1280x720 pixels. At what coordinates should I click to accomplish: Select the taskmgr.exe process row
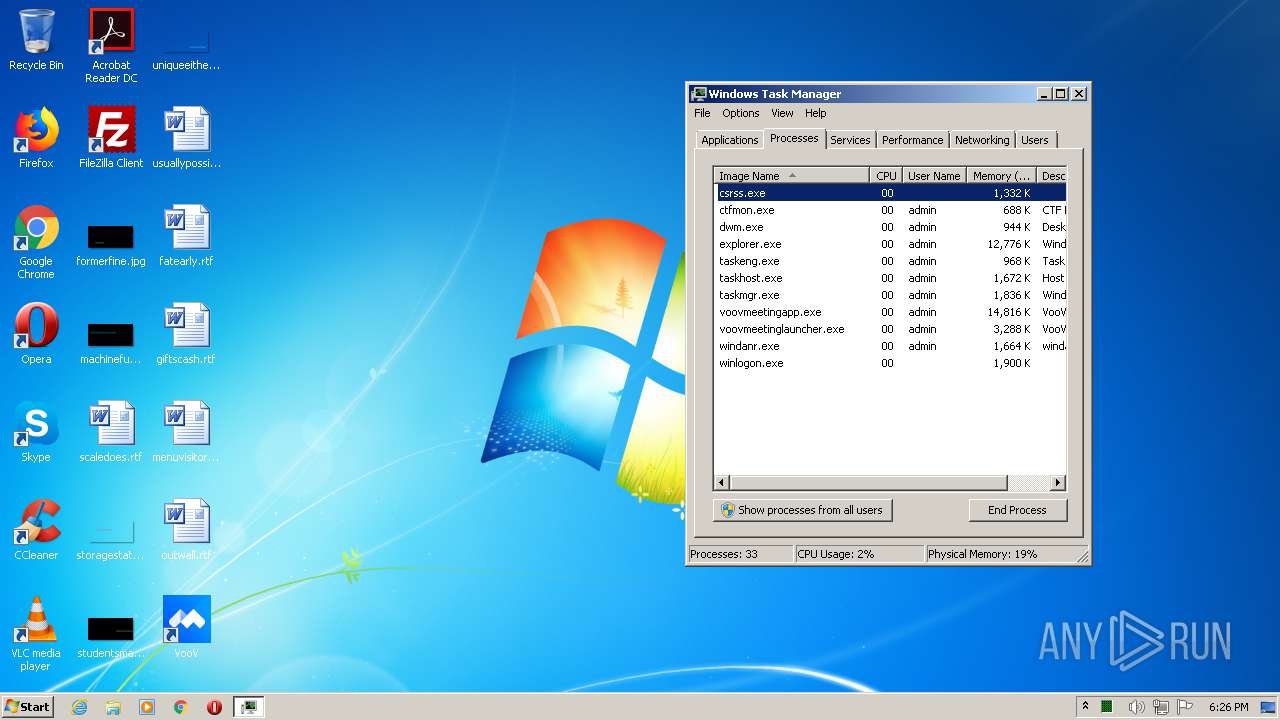tap(891, 295)
